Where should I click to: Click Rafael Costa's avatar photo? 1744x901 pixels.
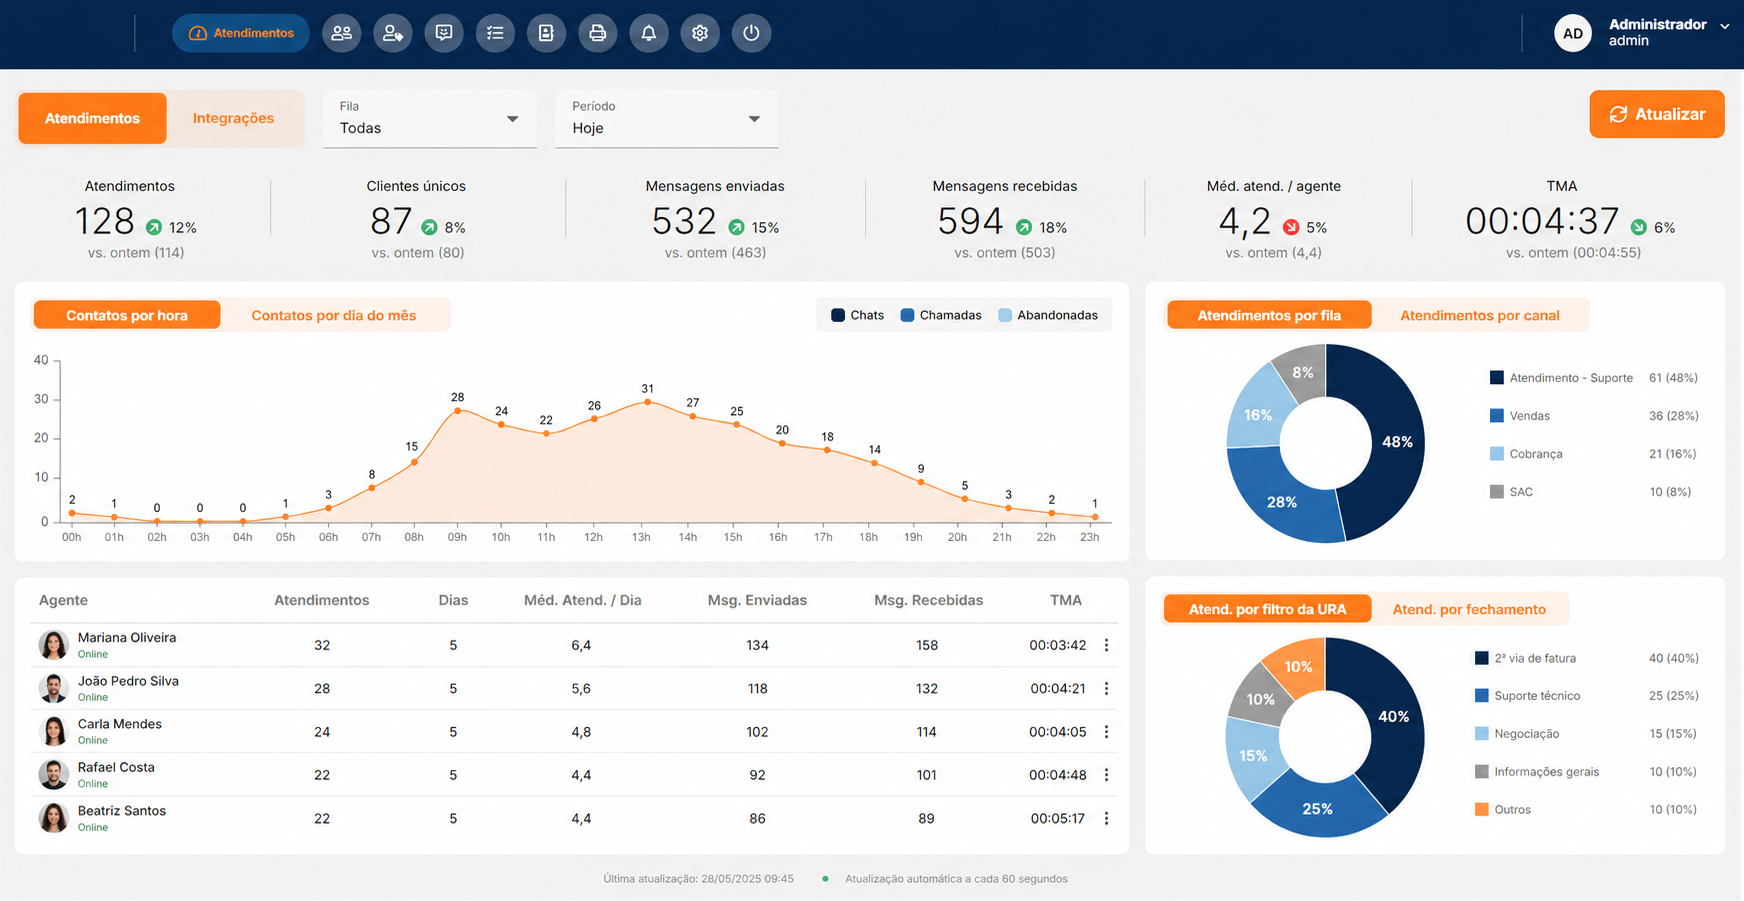click(x=53, y=775)
